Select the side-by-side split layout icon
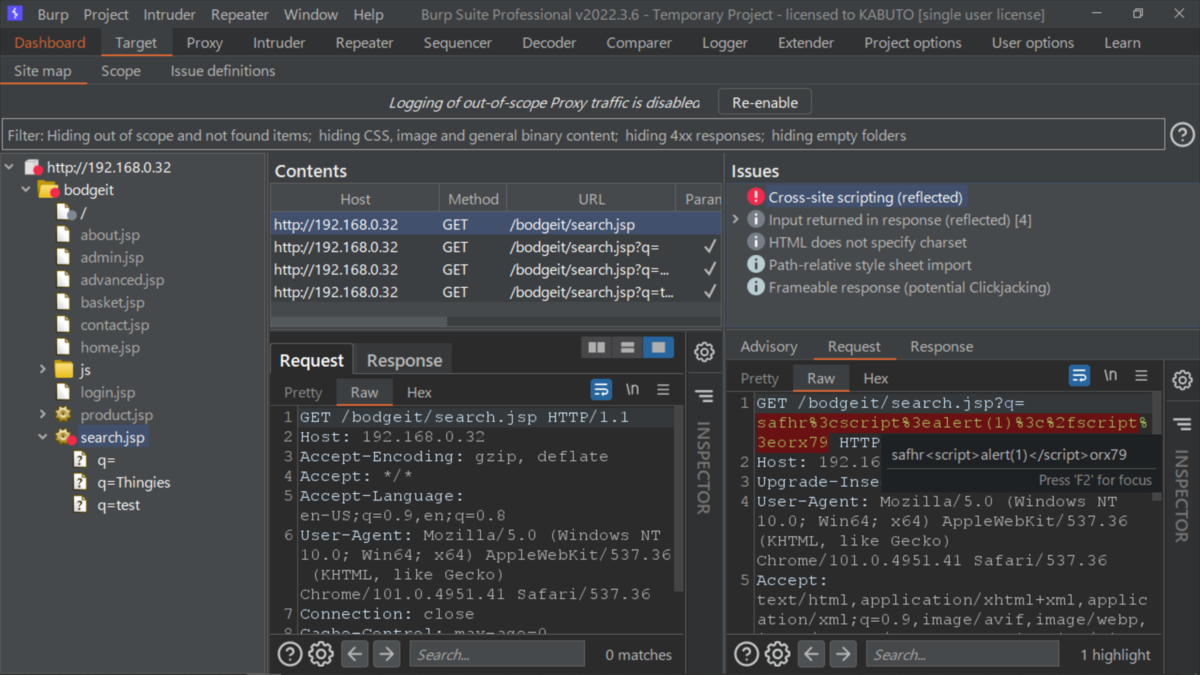The width and height of the screenshot is (1200, 675). pyautogui.click(x=597, y=347)
